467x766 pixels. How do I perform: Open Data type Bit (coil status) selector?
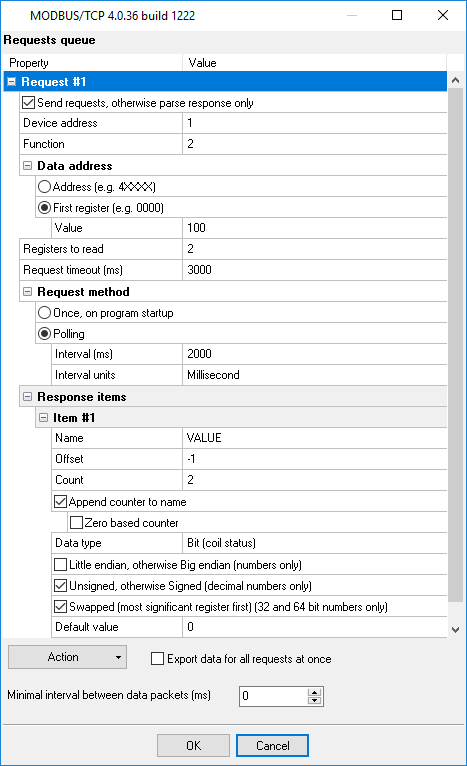click(315, 543)
